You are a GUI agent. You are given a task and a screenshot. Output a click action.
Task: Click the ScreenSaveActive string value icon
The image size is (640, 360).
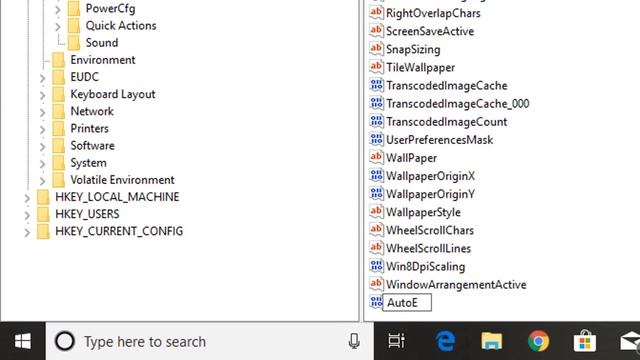376,31
